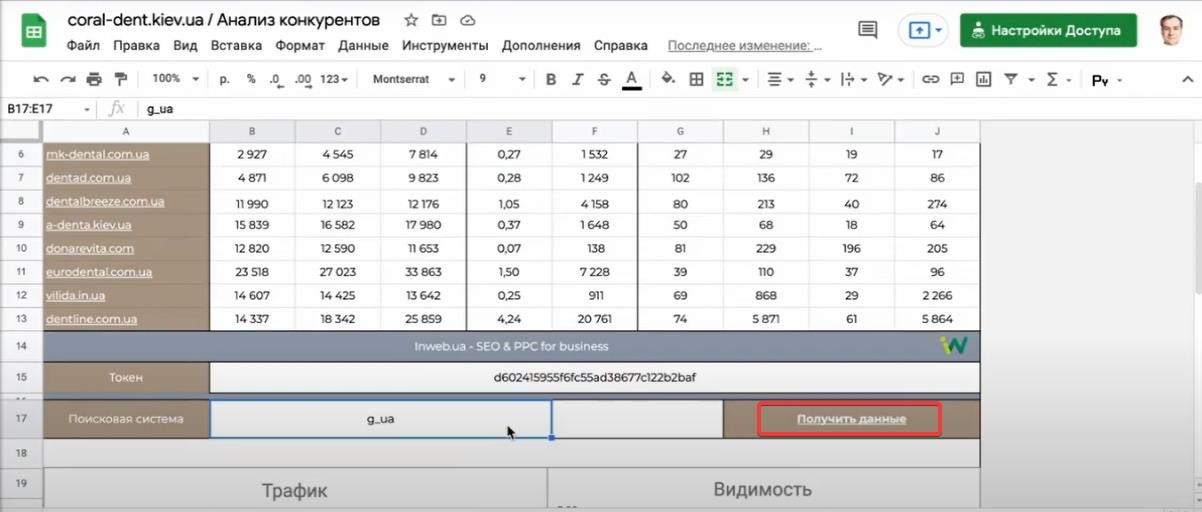Screen dimensions: 1202x512
Task: Open font size 9 dropdown
Action: 501,79
